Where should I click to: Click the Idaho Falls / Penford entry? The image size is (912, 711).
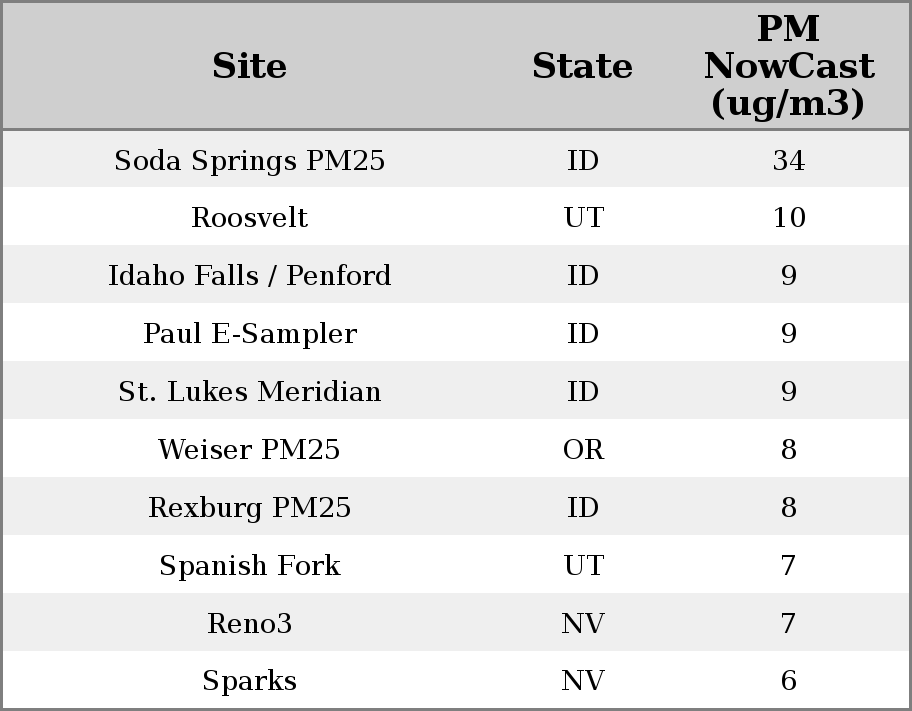(249, 276)
